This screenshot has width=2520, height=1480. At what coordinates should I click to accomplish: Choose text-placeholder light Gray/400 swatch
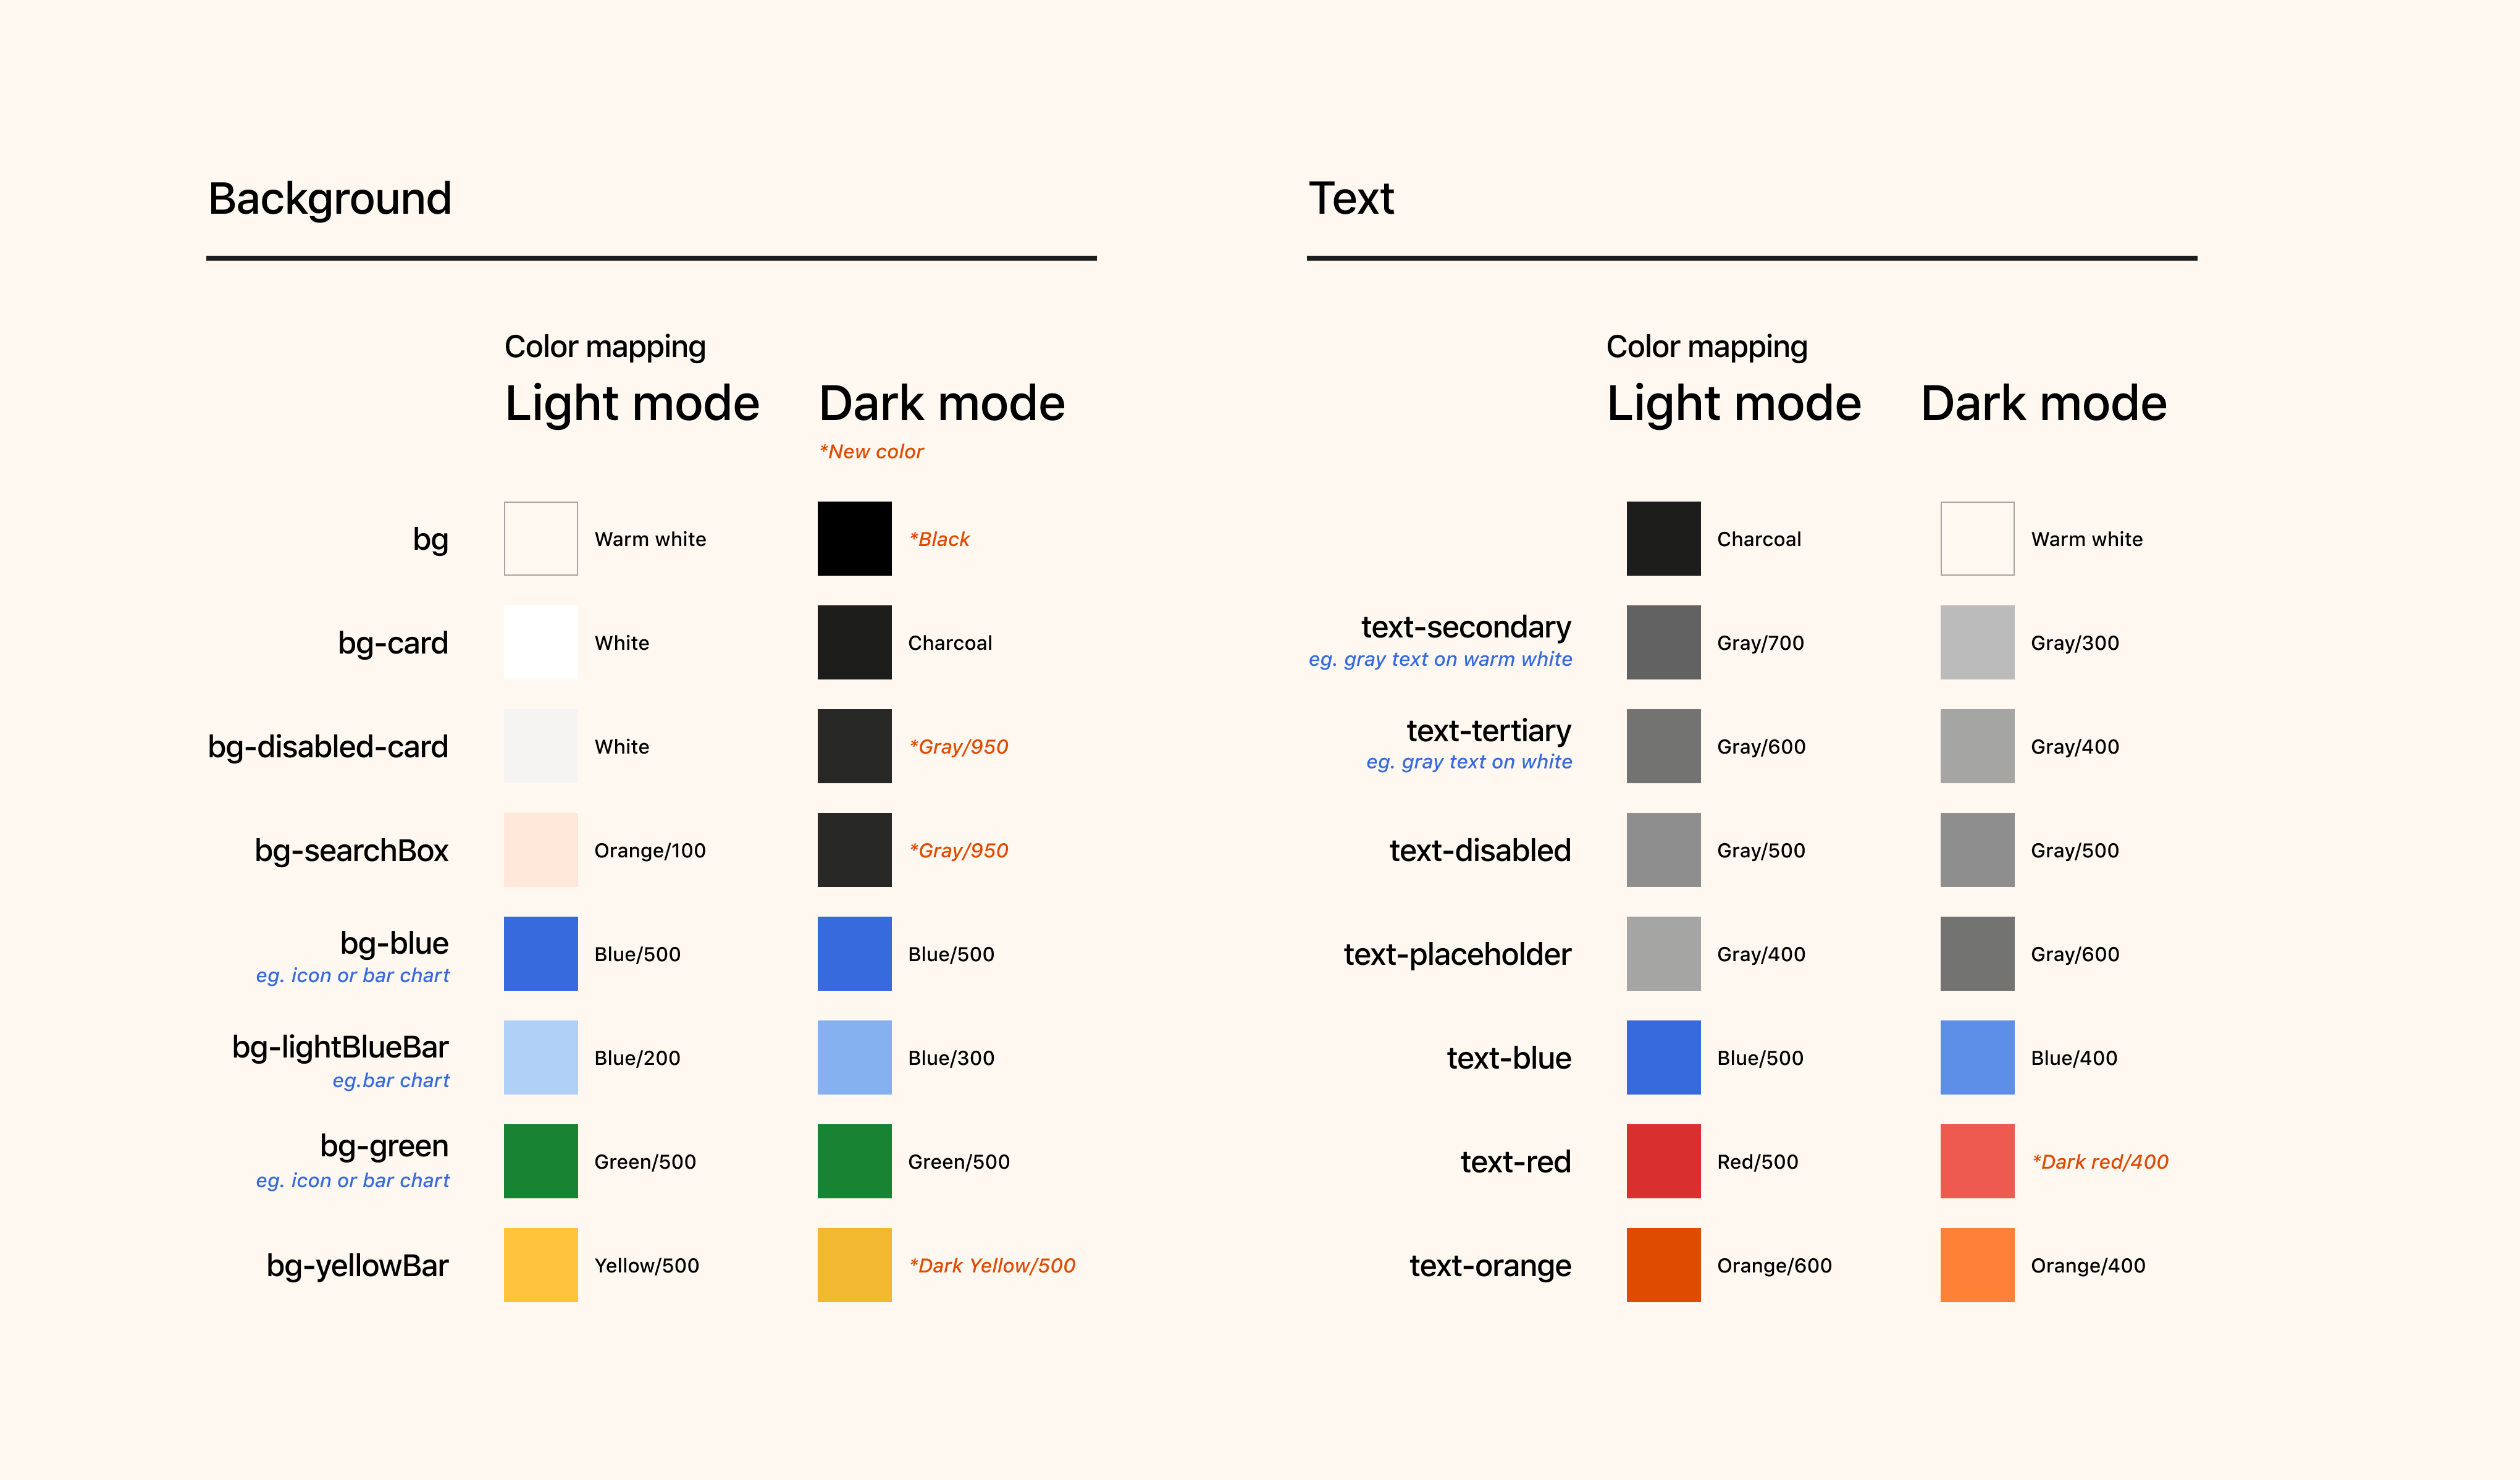click(x=1663, y=954)
